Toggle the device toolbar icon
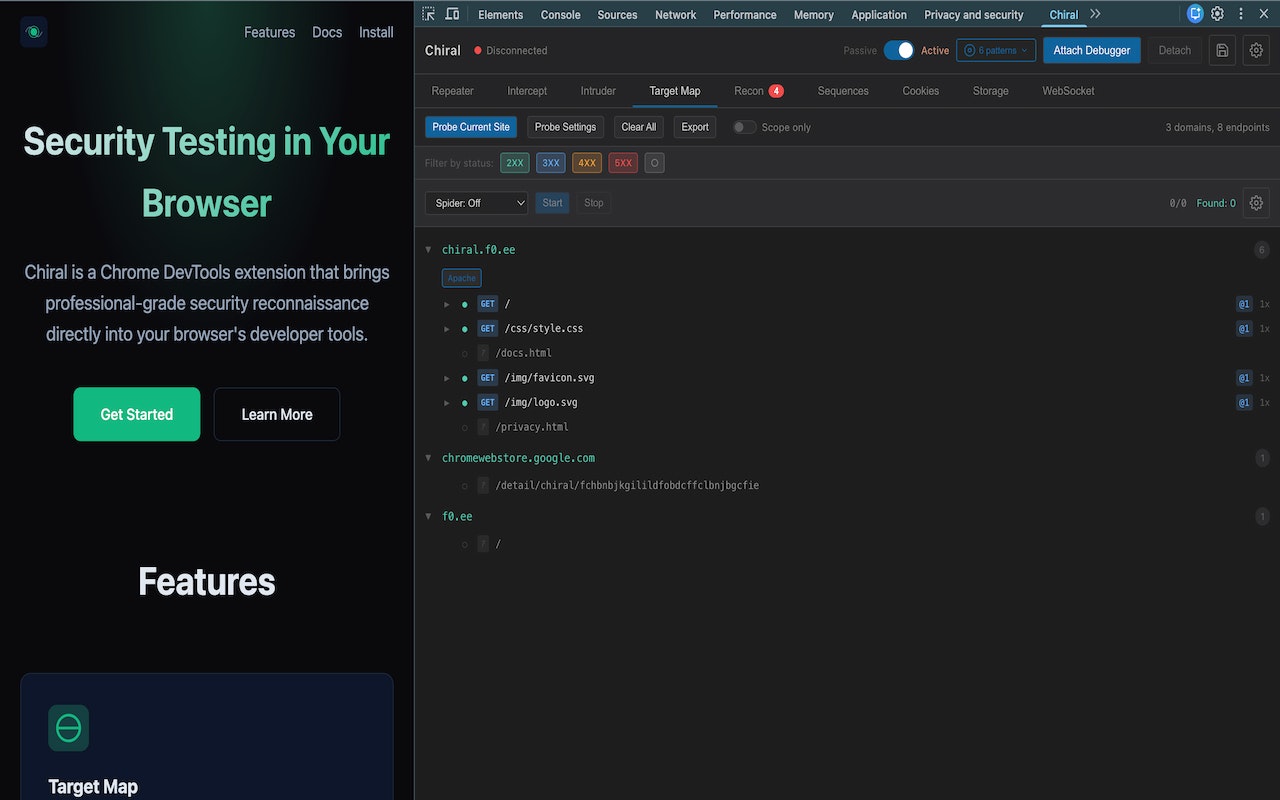This screenshot has height=800, width=1280. click(452, 14)
